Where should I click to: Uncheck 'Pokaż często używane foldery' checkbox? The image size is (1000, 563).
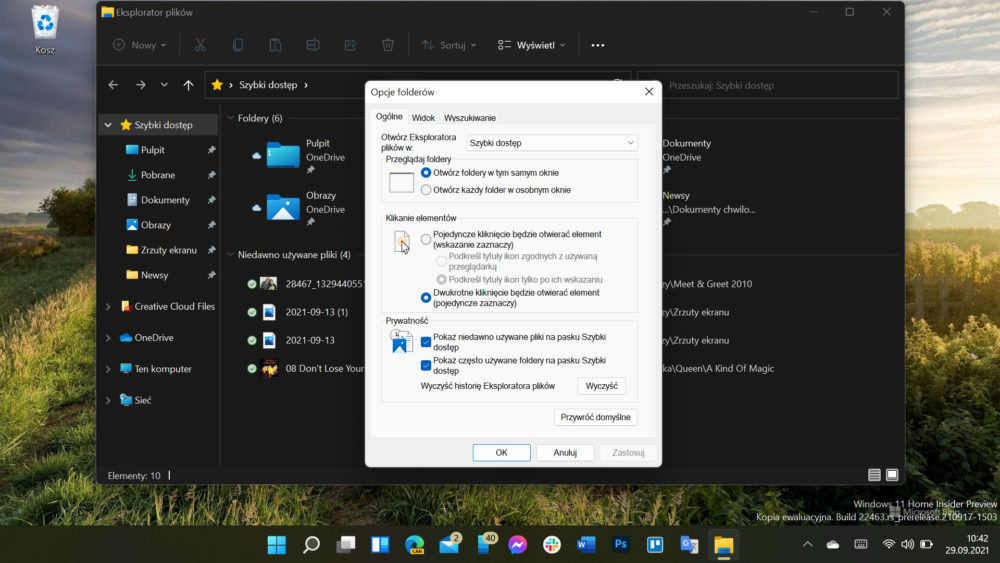[426, 366]
